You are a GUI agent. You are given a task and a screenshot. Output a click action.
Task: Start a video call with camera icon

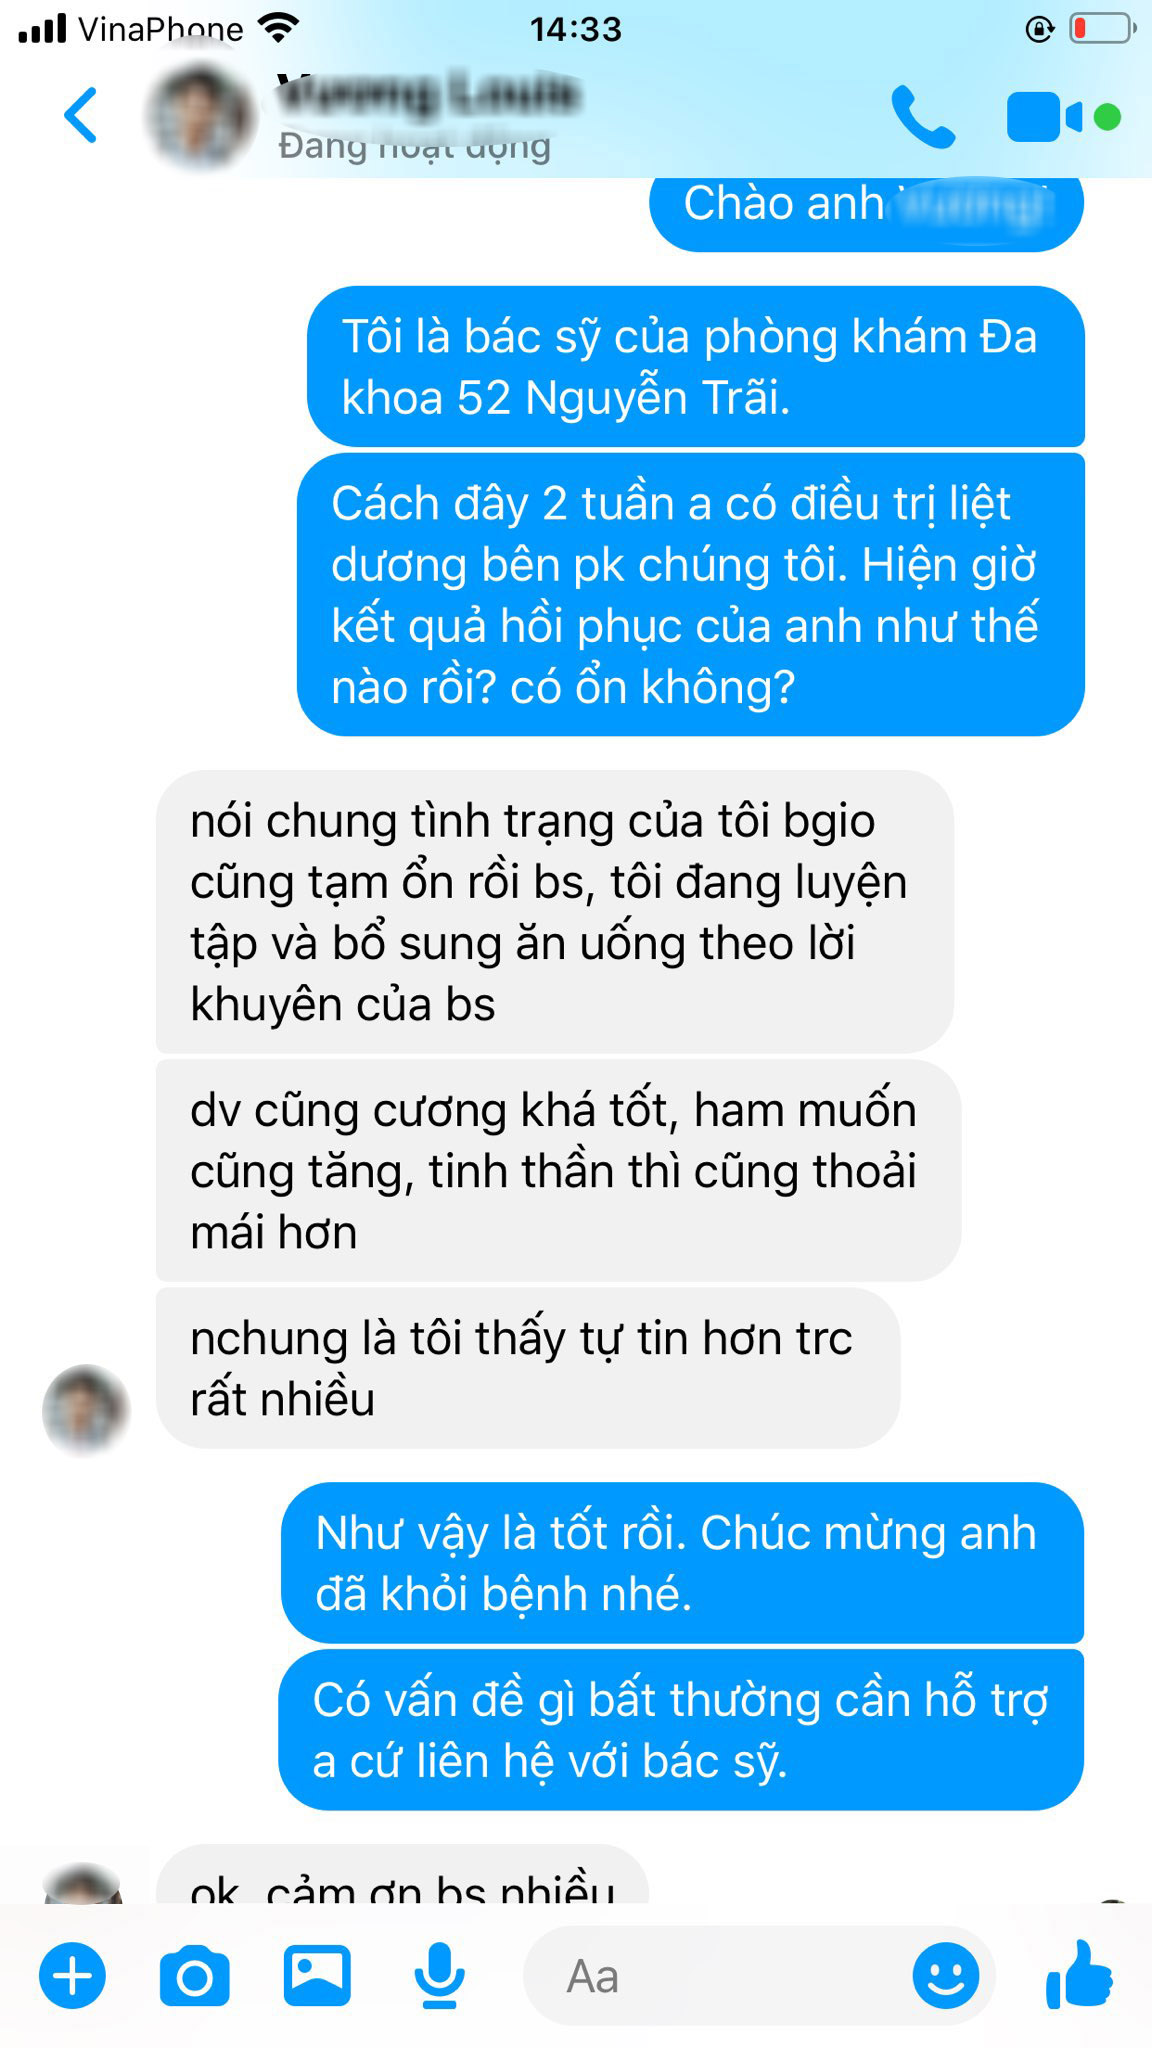click(1063, 118)
